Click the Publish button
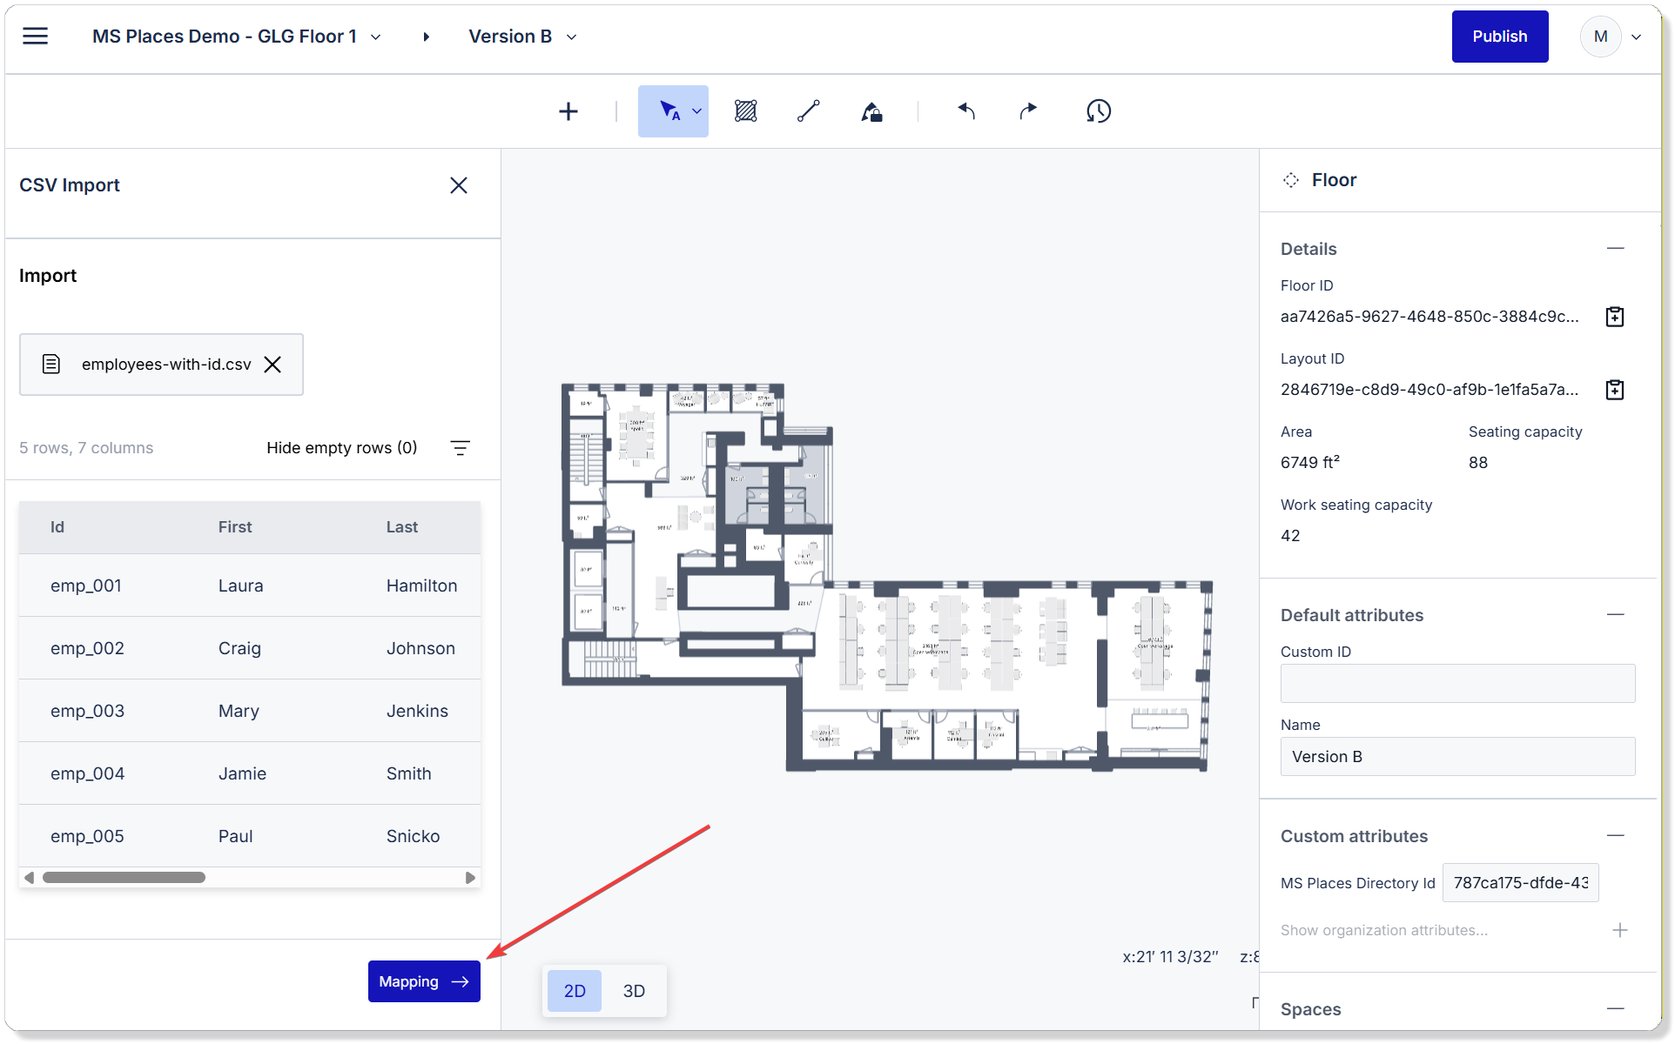This screenshot has width=1675, height=1044. [1499, 36]
